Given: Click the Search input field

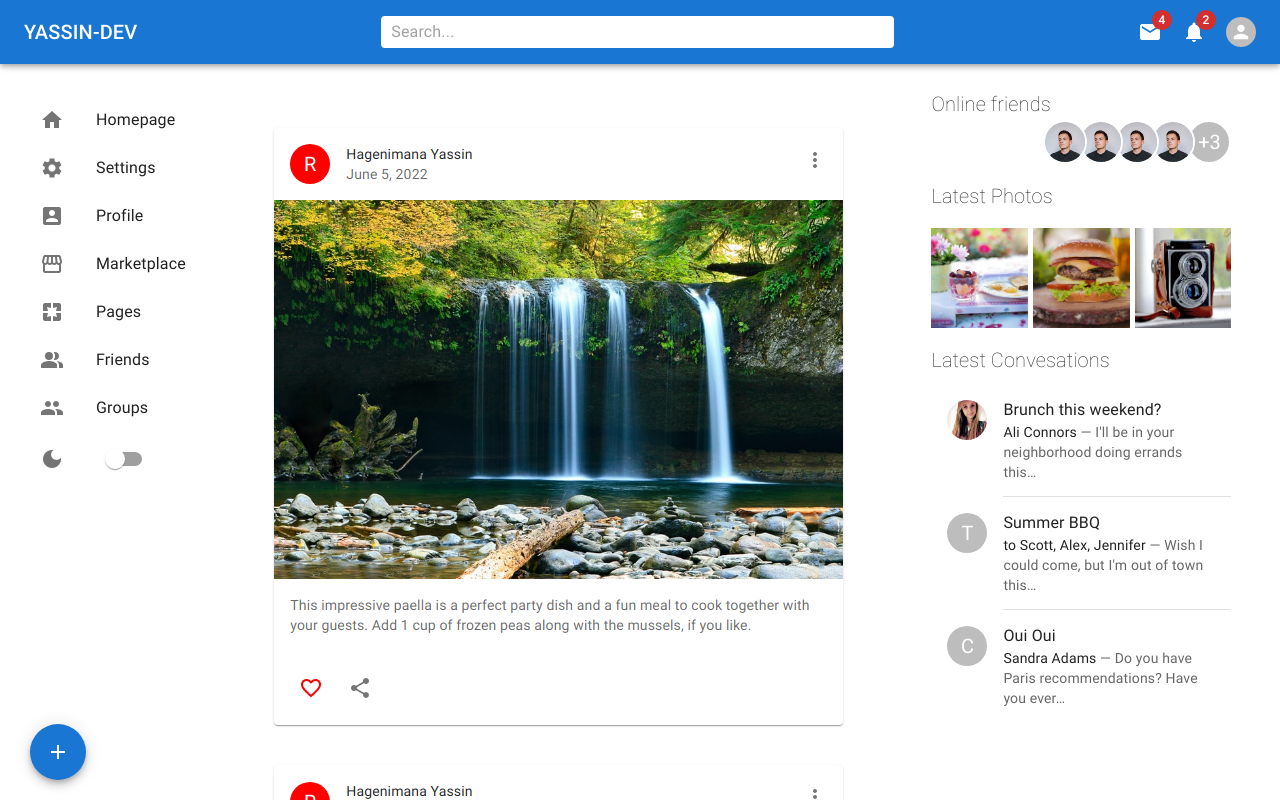Looking at the screenshot, I should pos(637,32).
